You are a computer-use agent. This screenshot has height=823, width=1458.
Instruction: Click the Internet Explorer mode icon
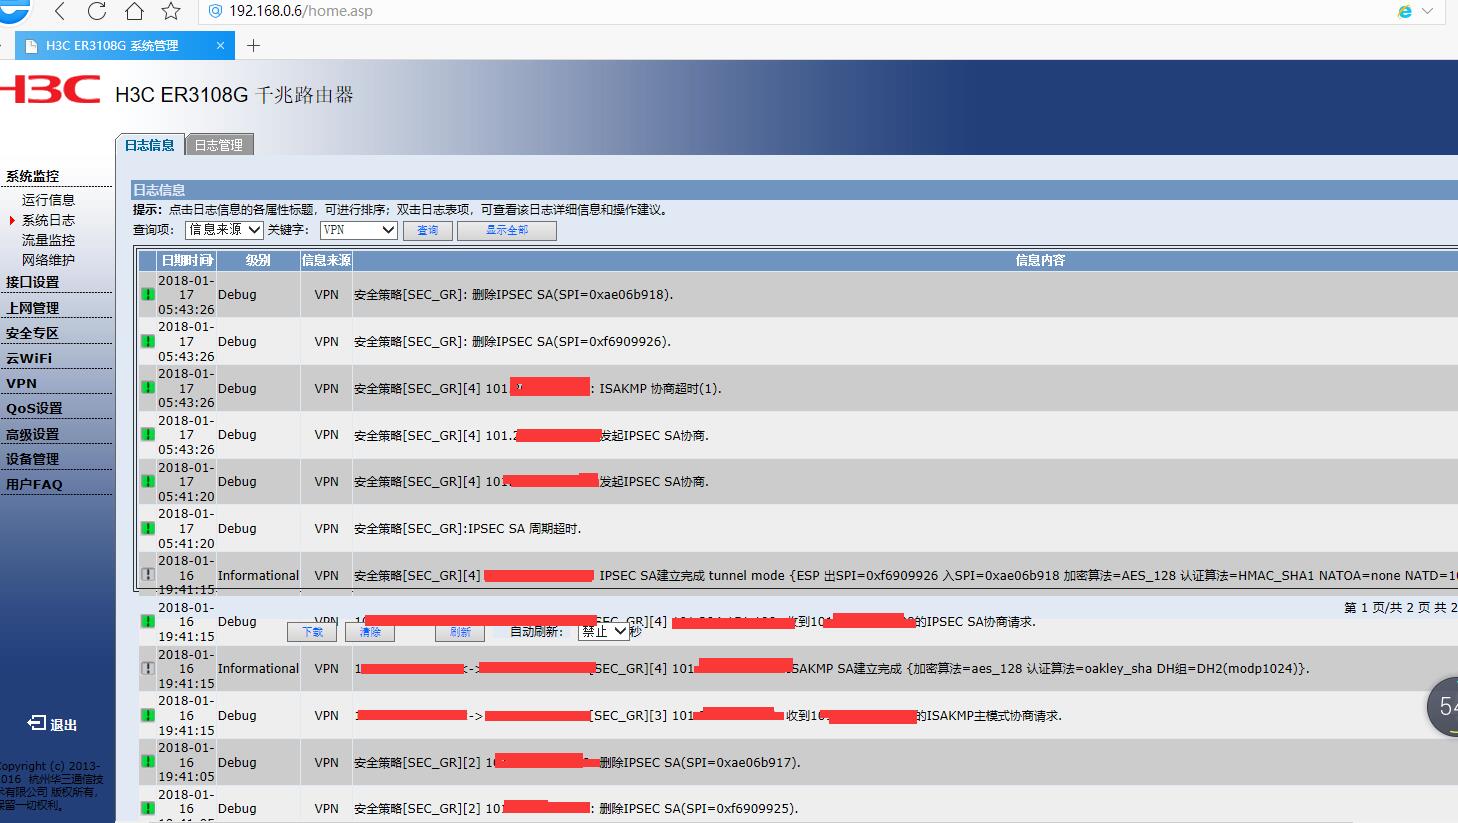(x=1405, y=11)
